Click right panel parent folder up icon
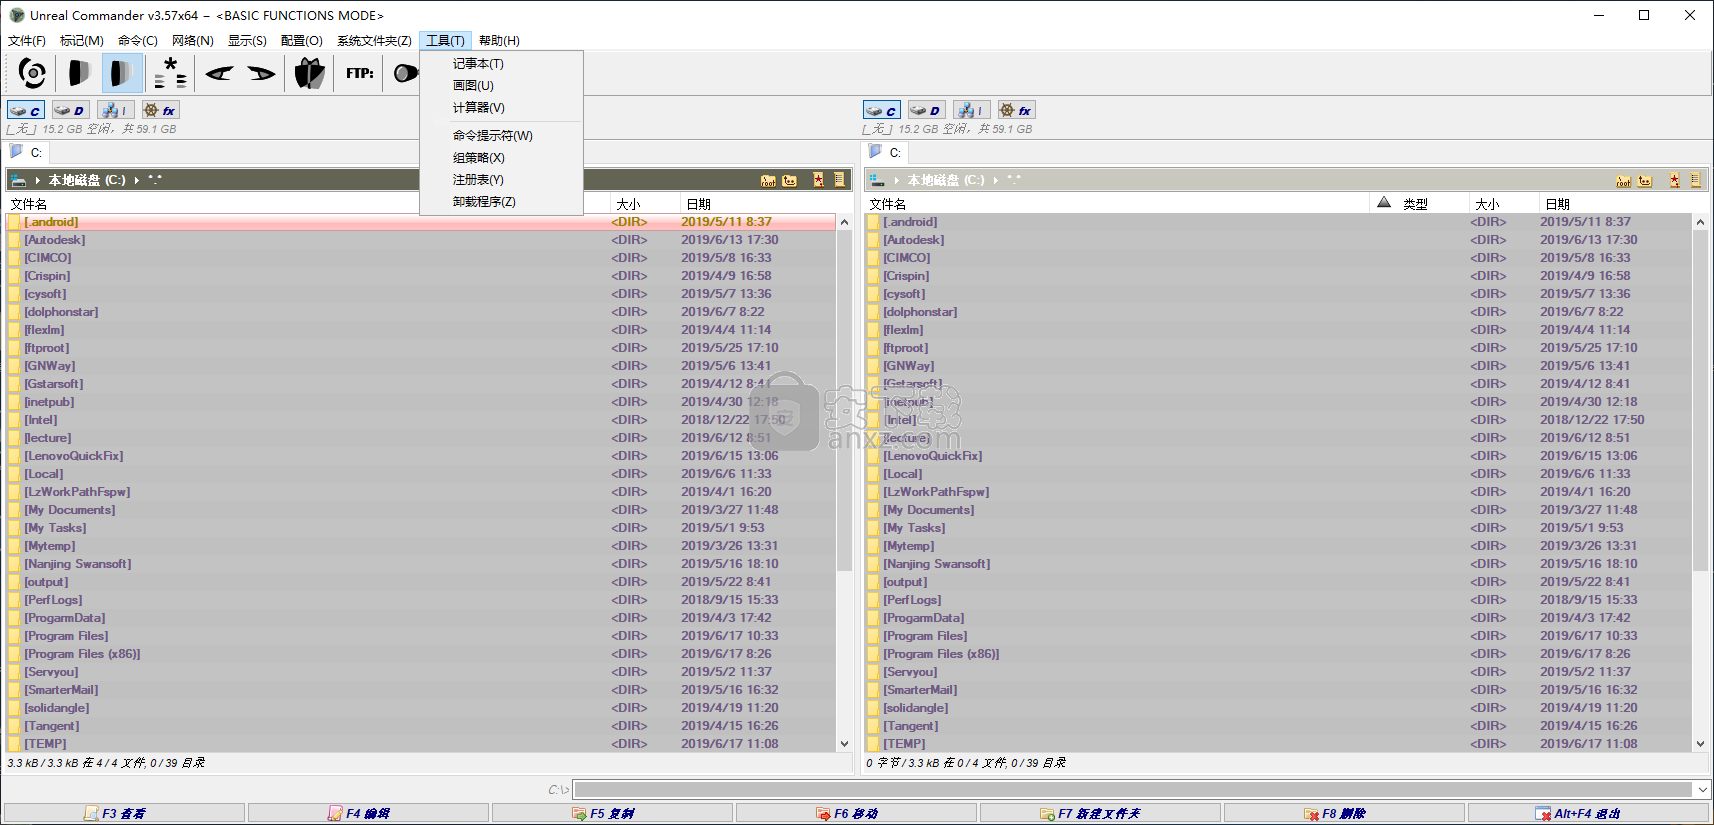This screenshot has height=825, width=1714. 1646,180
